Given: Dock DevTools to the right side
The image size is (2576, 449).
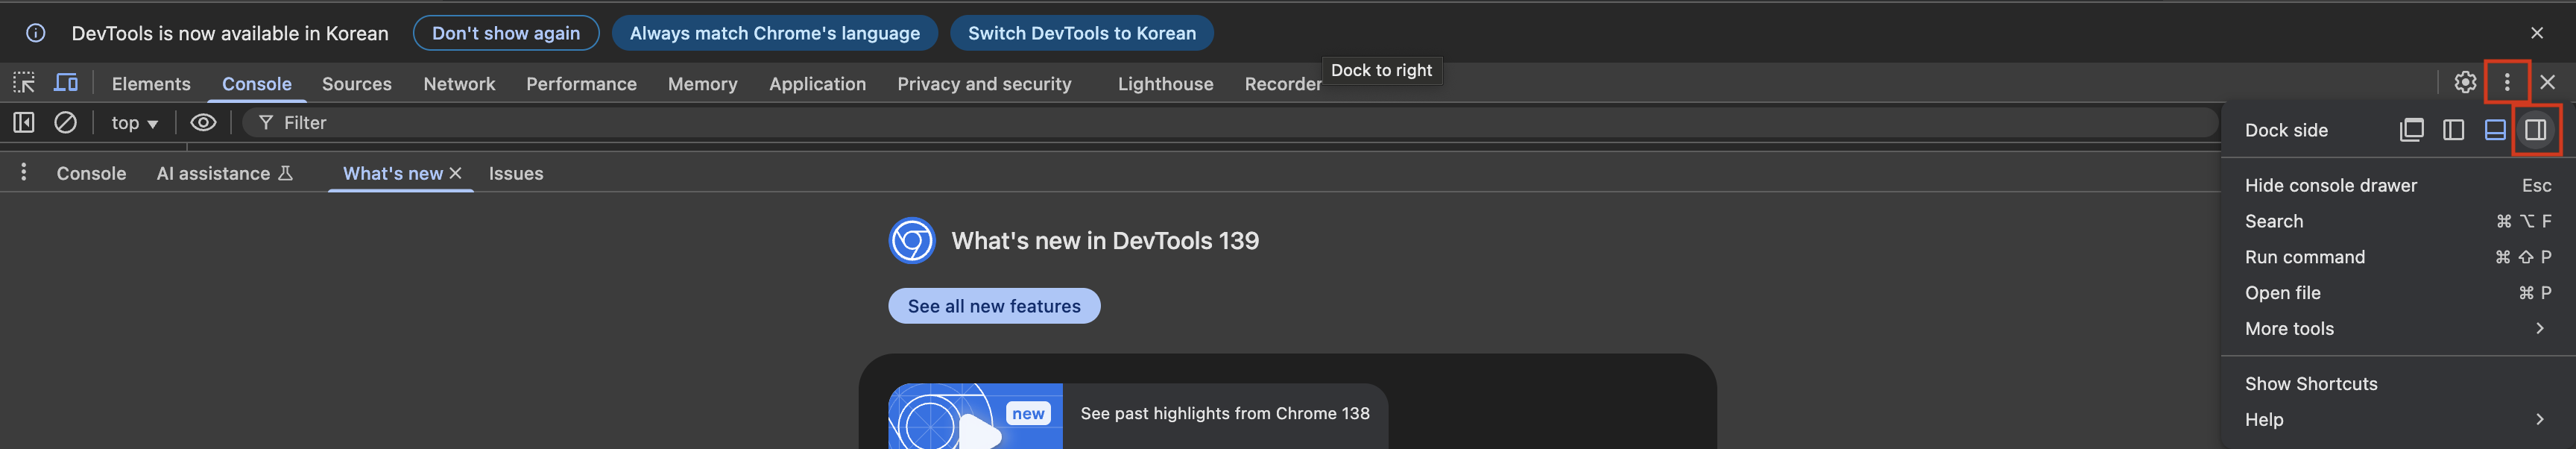Looking at the screenshot, I should [x=2535, y=130].
